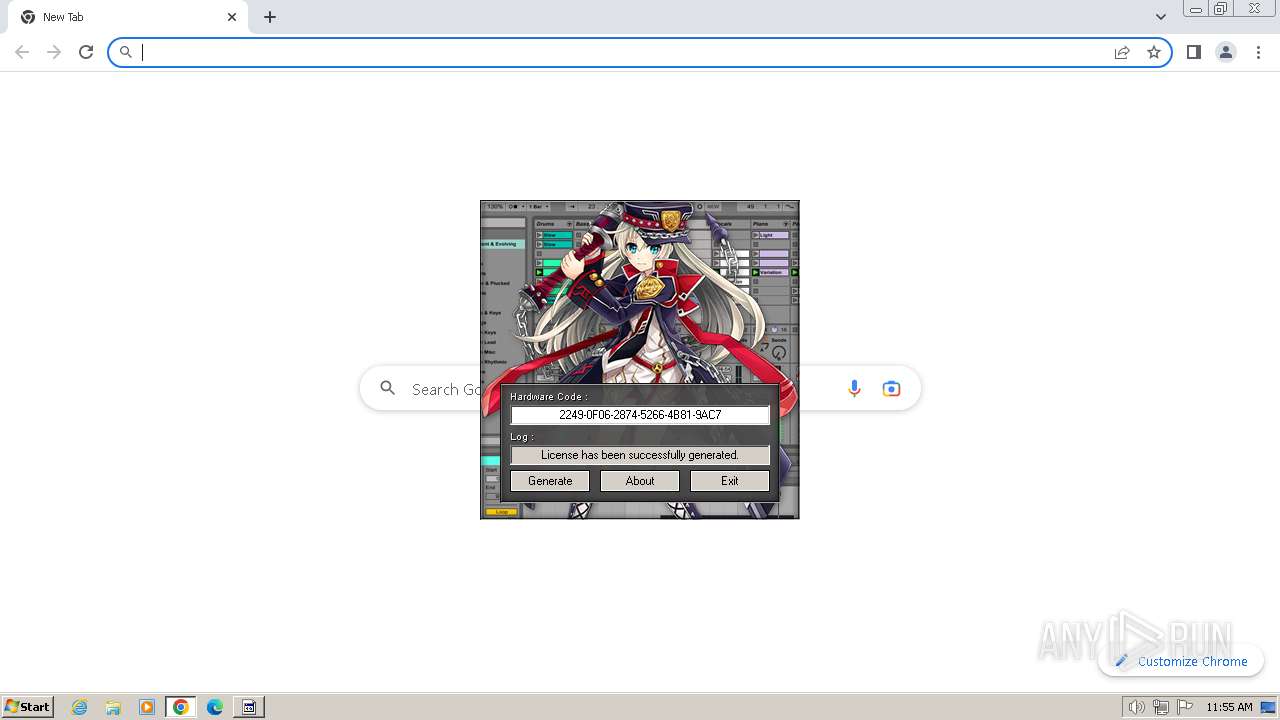The image size is (1280, 720).
Task: Open volume control in system tray
Action: click(x=1137, y=707)
